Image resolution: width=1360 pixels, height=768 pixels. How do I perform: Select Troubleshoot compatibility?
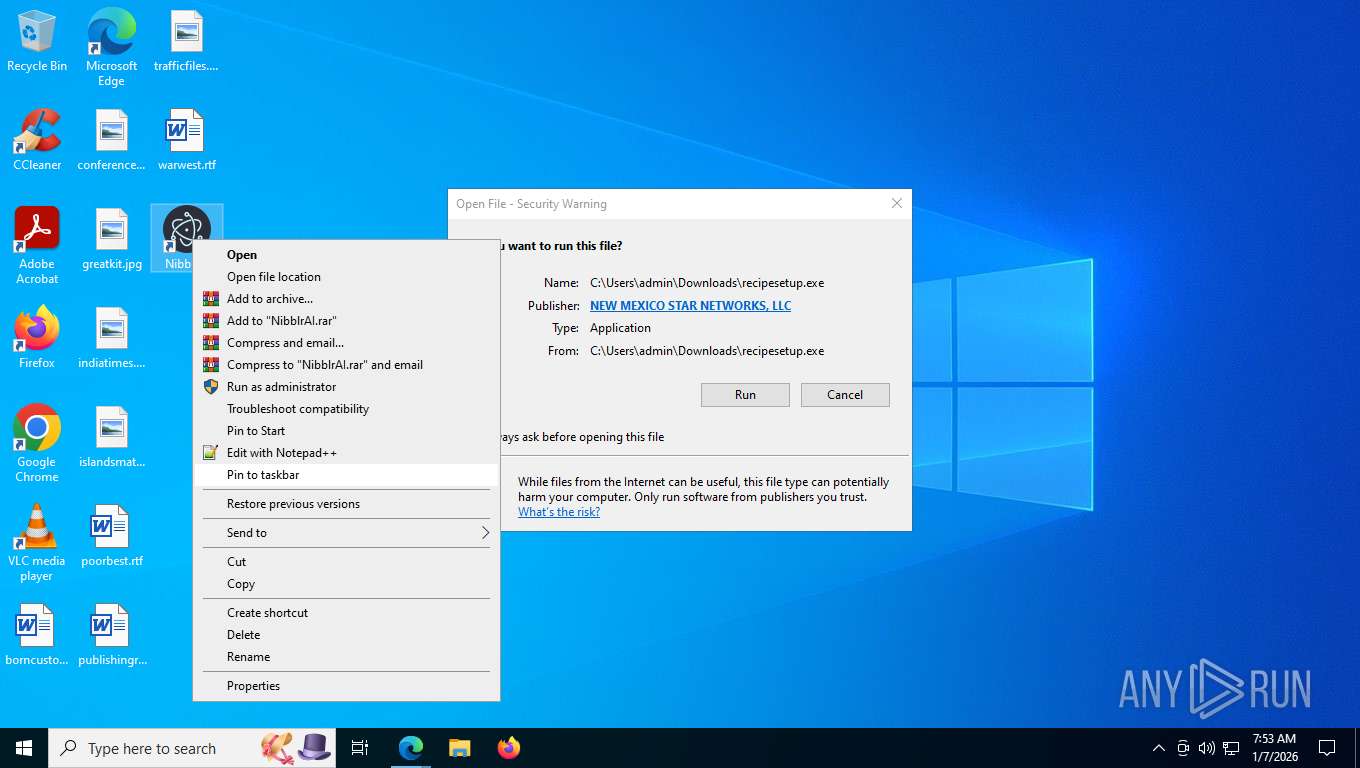tap(346, 409)
